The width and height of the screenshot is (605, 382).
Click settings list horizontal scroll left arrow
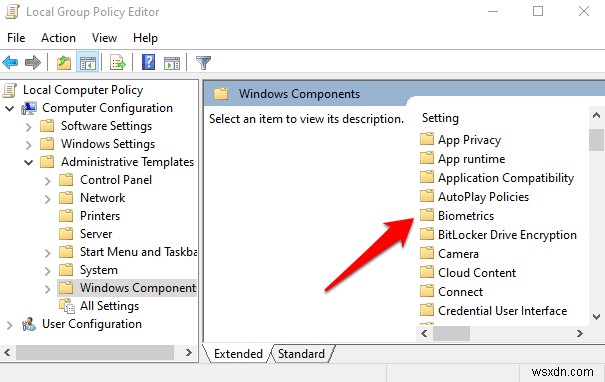coord(424,333)
